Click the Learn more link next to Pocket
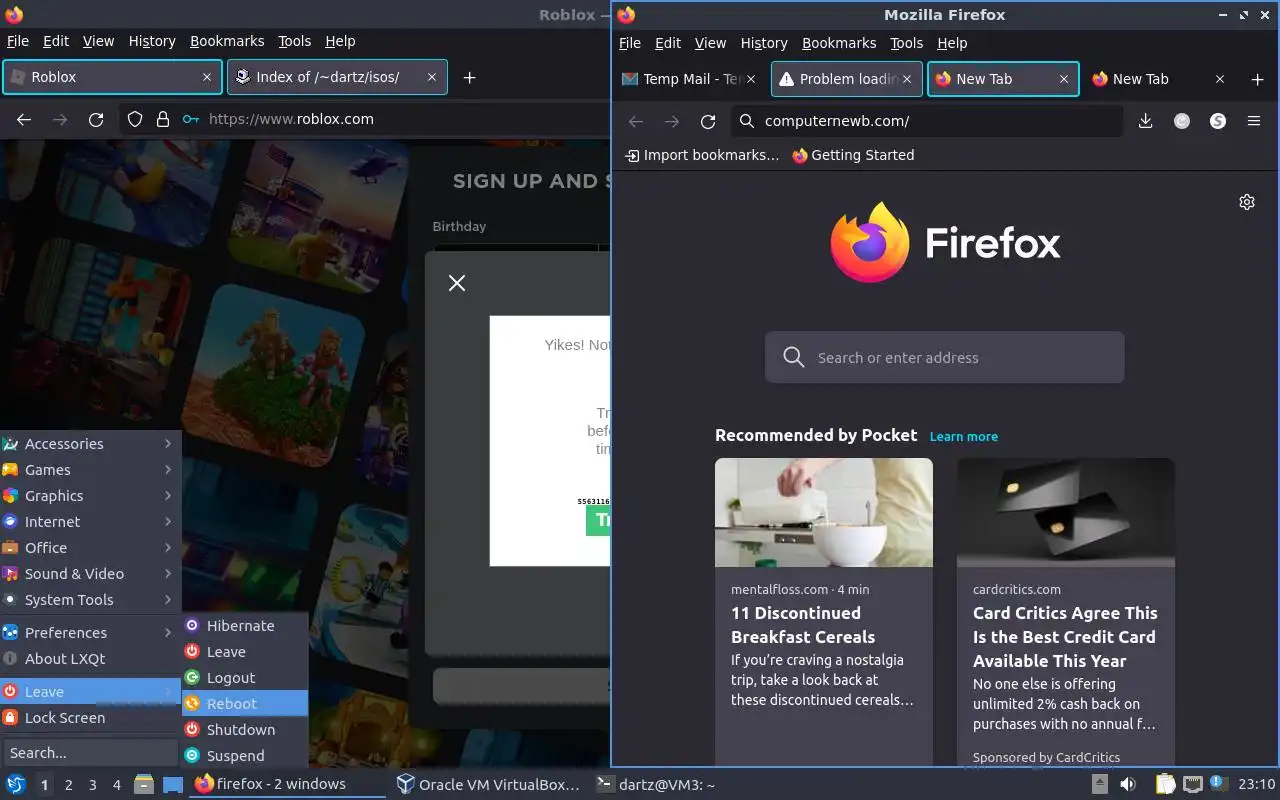Screen dimensions: 1280x800 964,436
